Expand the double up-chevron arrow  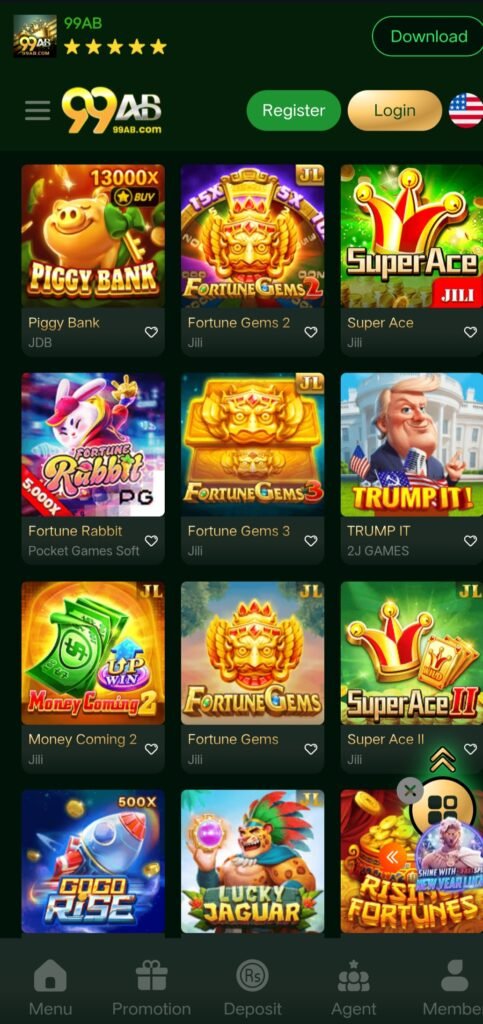443,759
